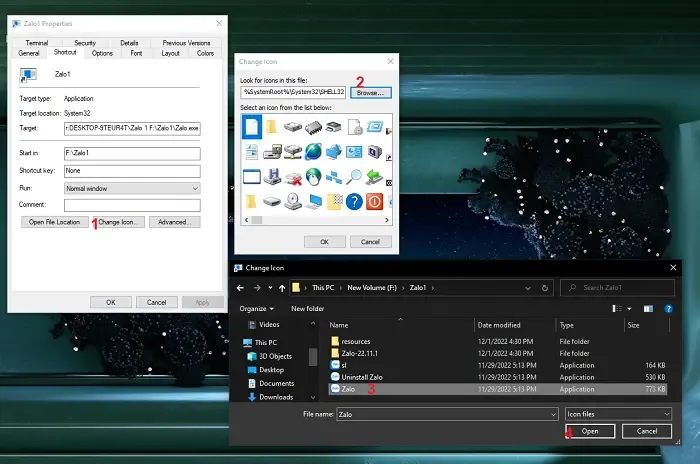700x464 pixels.
Task: Toggle the preview pane icon
Action: click(x=650, y=308)
